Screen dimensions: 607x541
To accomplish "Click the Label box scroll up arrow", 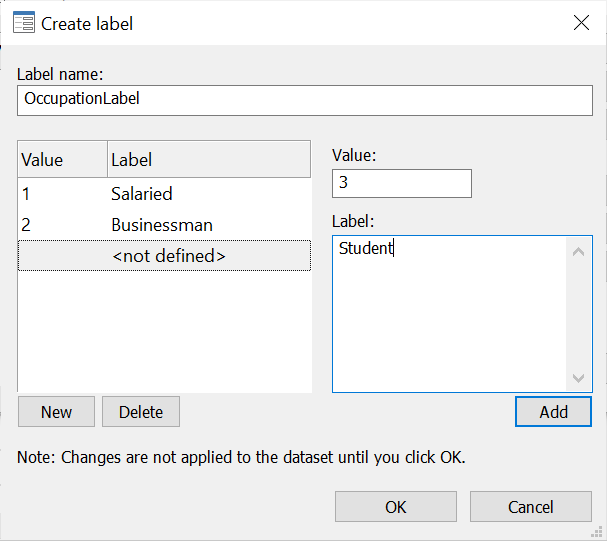I will (x=578, y=252).
